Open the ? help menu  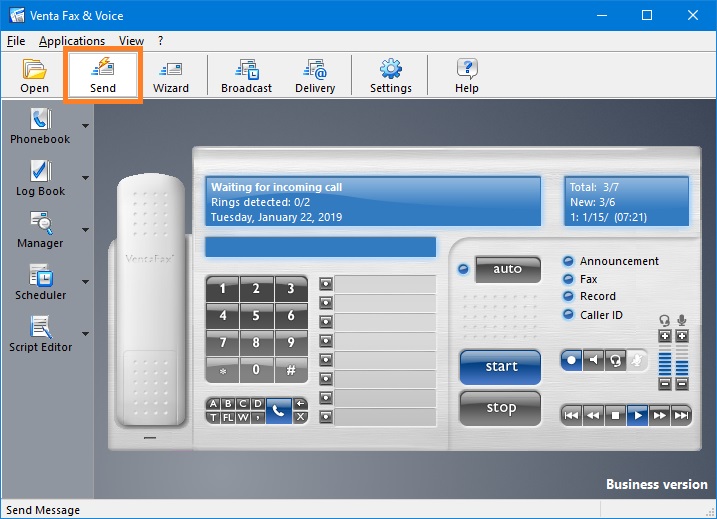click(x=161, y=41)
